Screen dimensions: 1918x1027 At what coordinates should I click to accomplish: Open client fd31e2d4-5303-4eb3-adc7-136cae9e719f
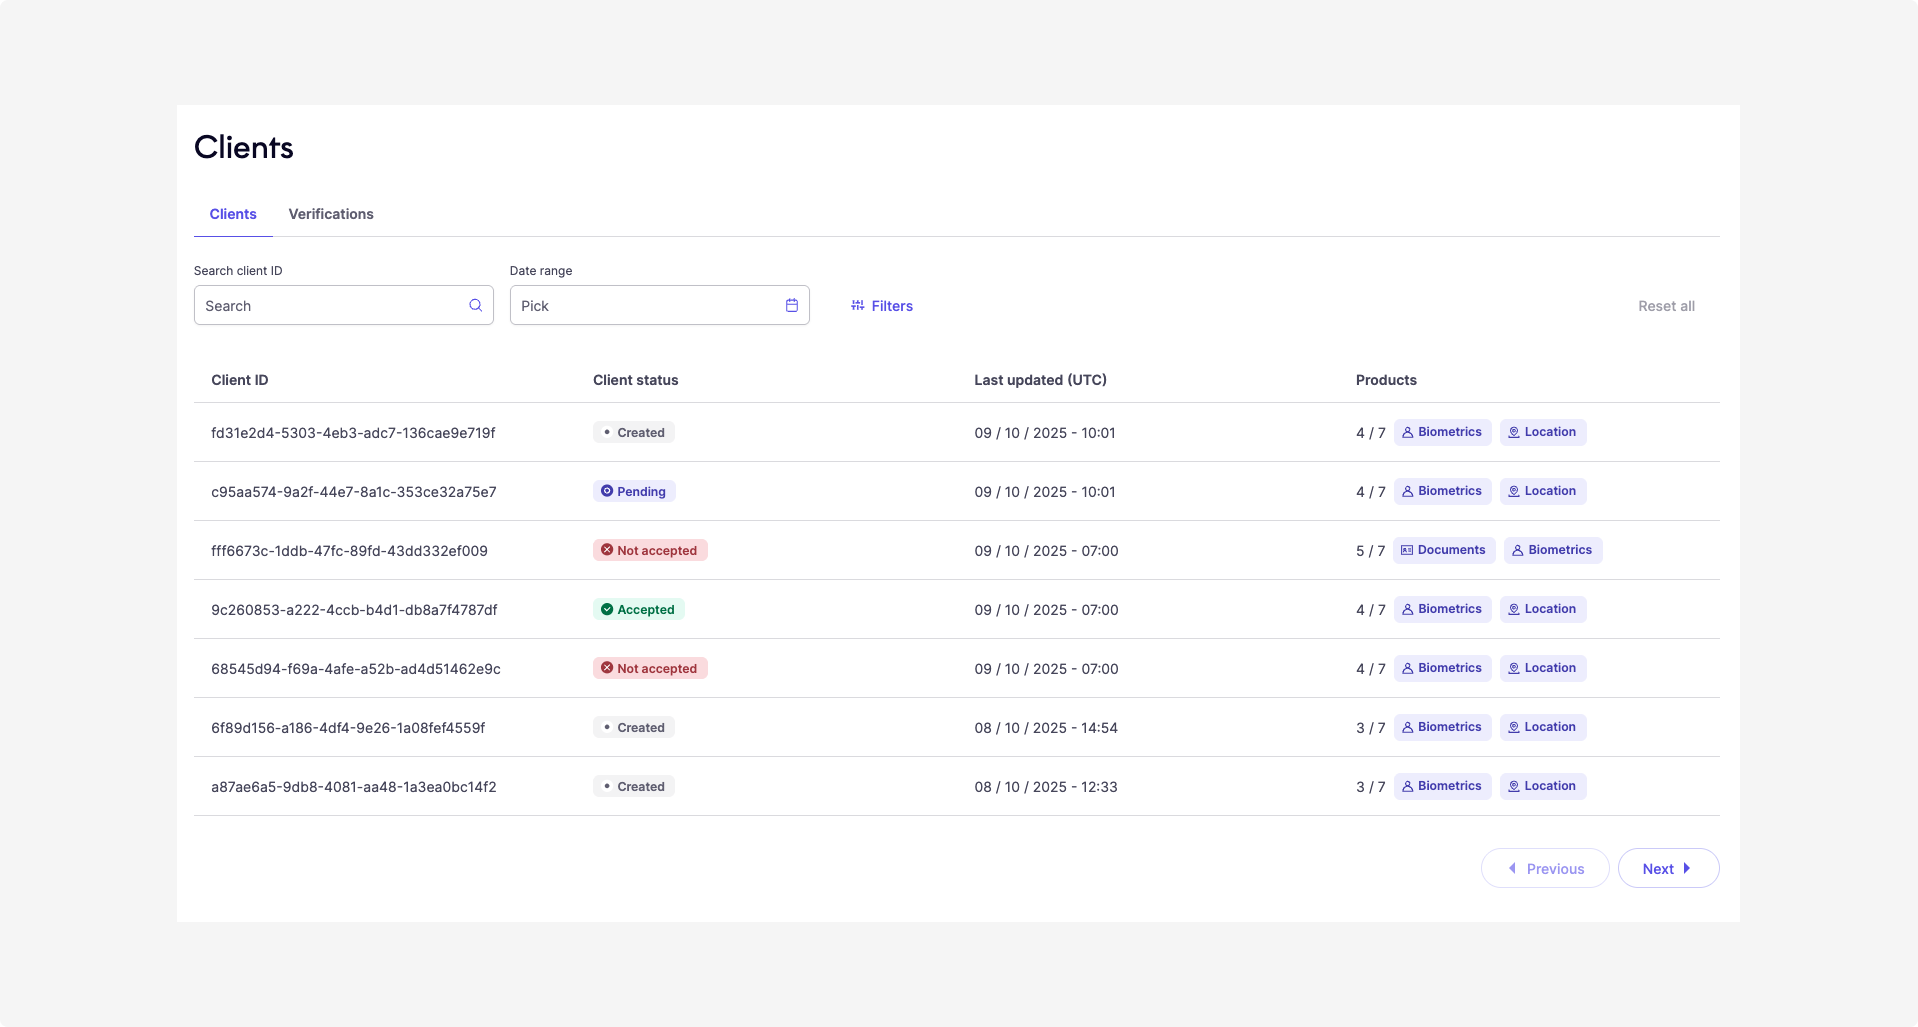point(353,433)
